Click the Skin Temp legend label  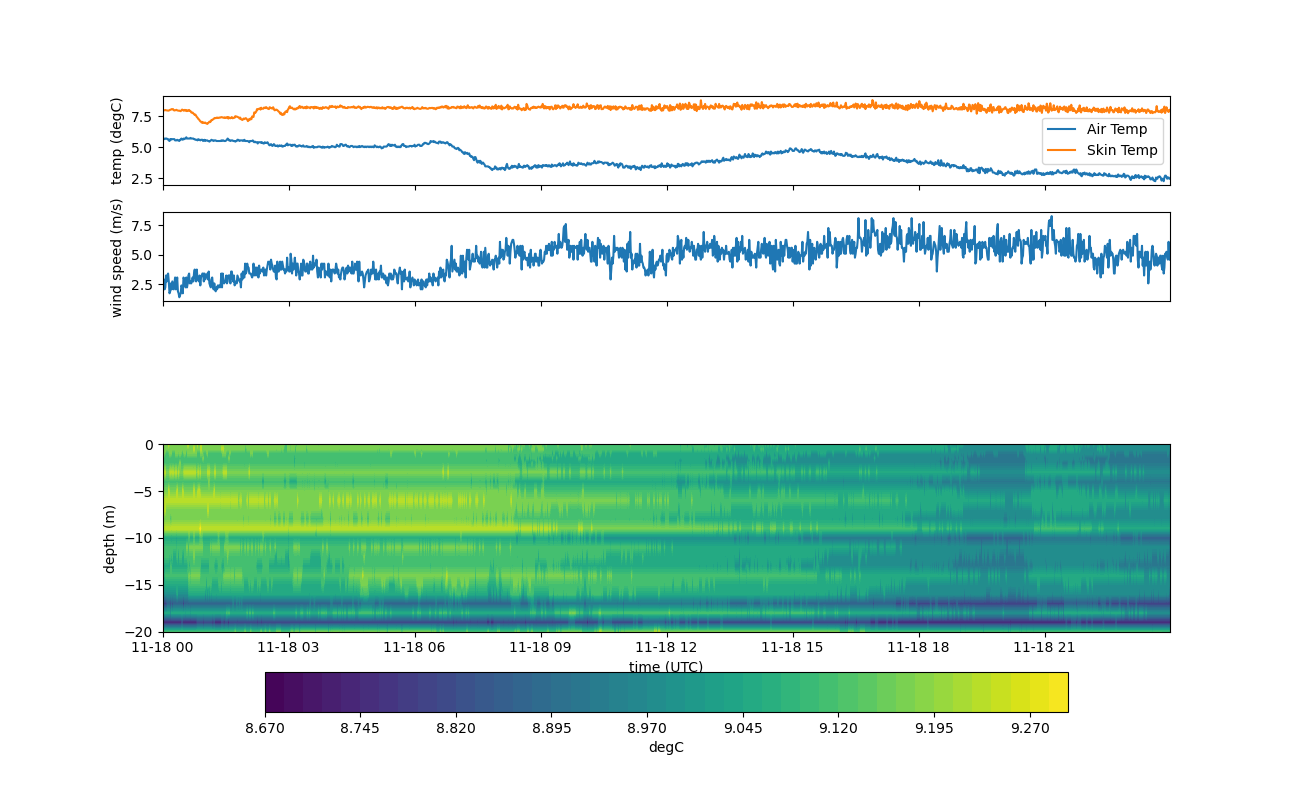(1122, 151)
